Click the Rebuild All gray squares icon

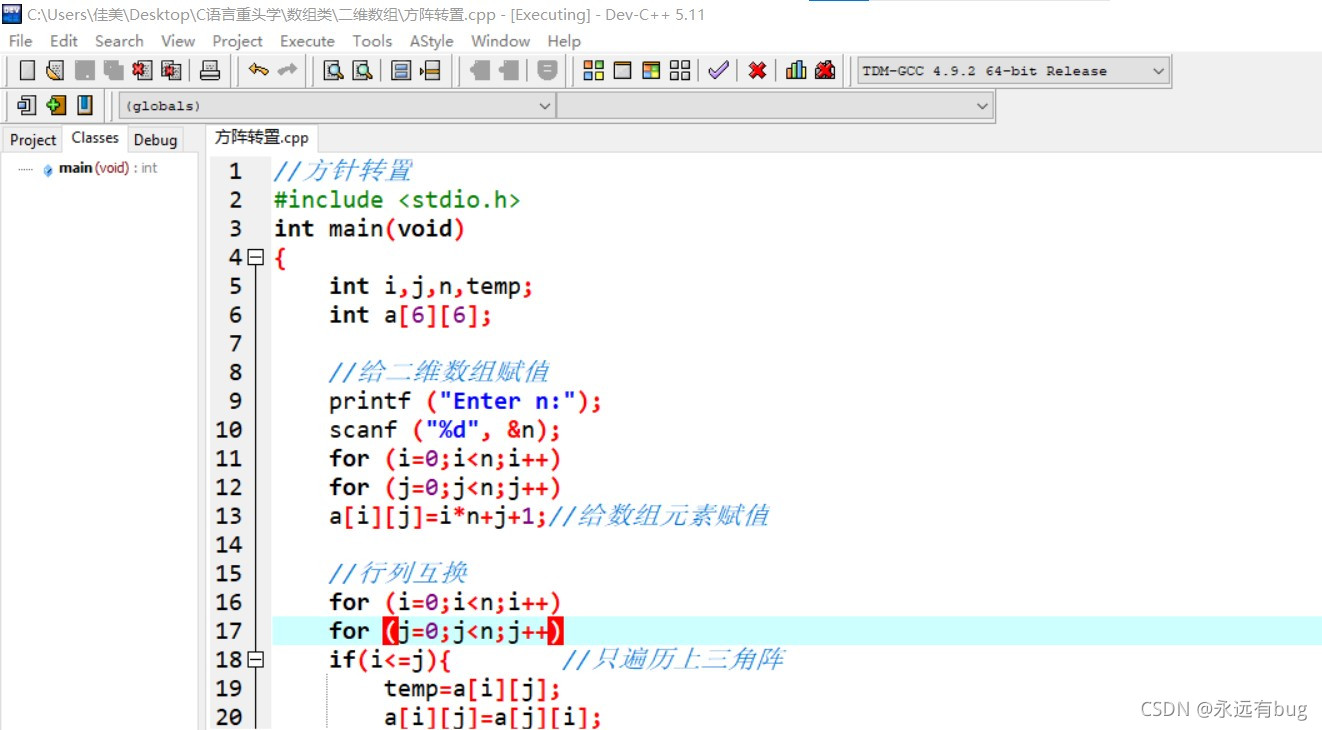[x=680, y=71]
